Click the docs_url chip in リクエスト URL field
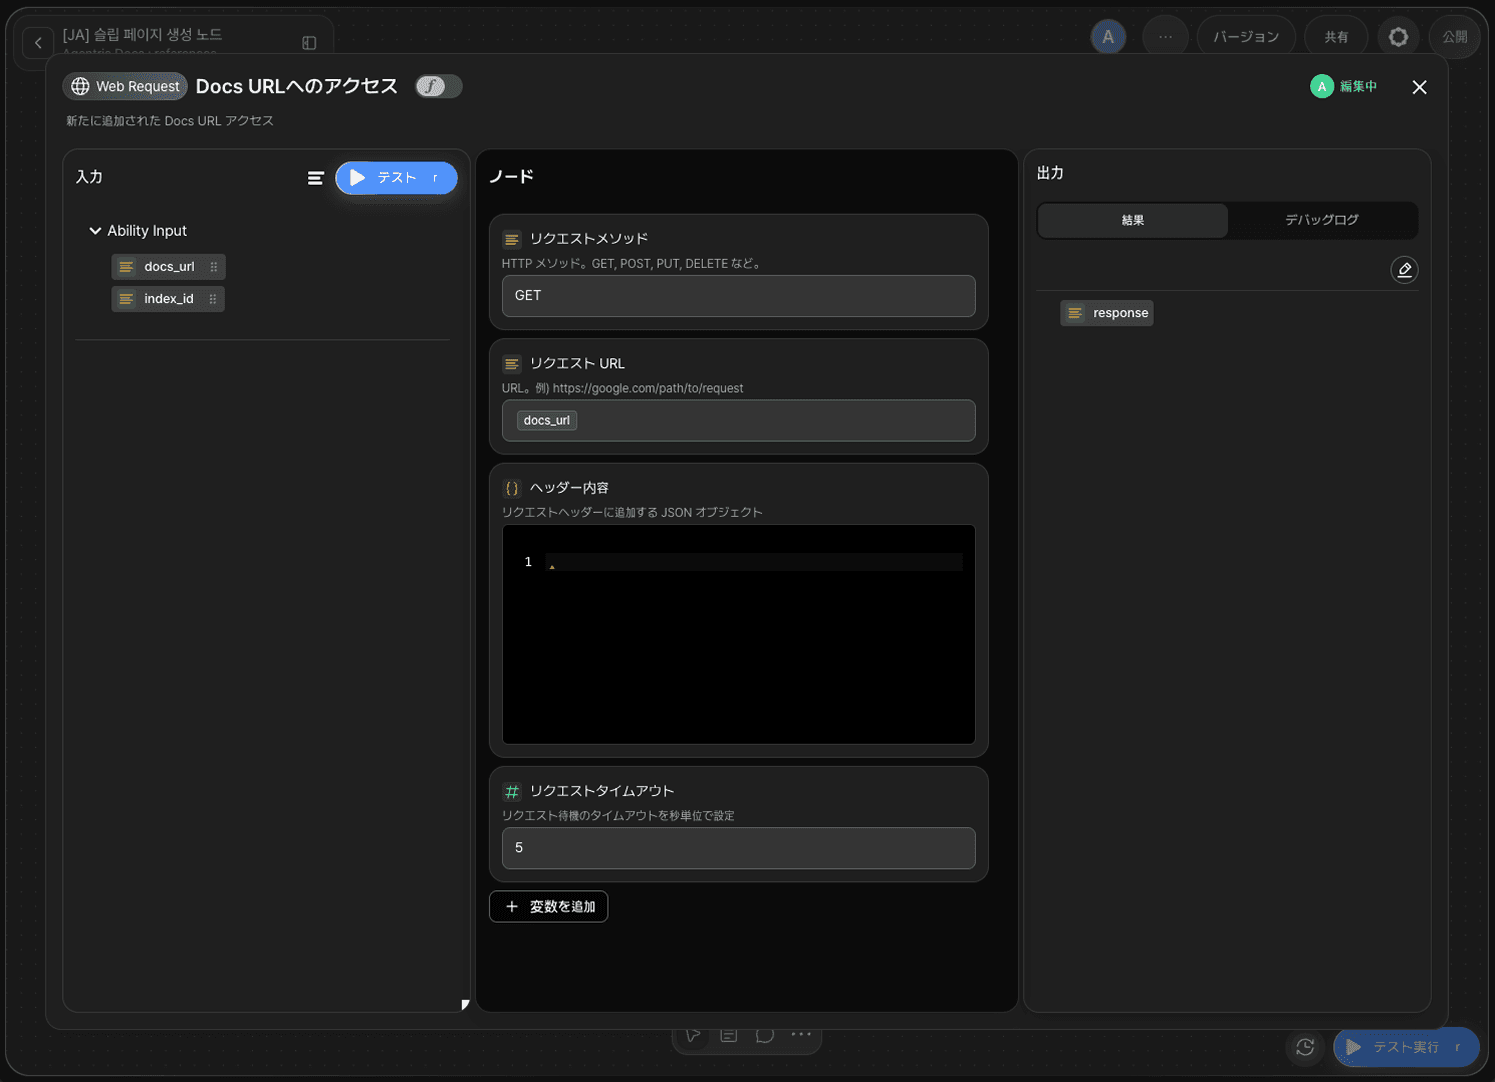Screen dimensions: 1495x1082 [x=547, y=420]
